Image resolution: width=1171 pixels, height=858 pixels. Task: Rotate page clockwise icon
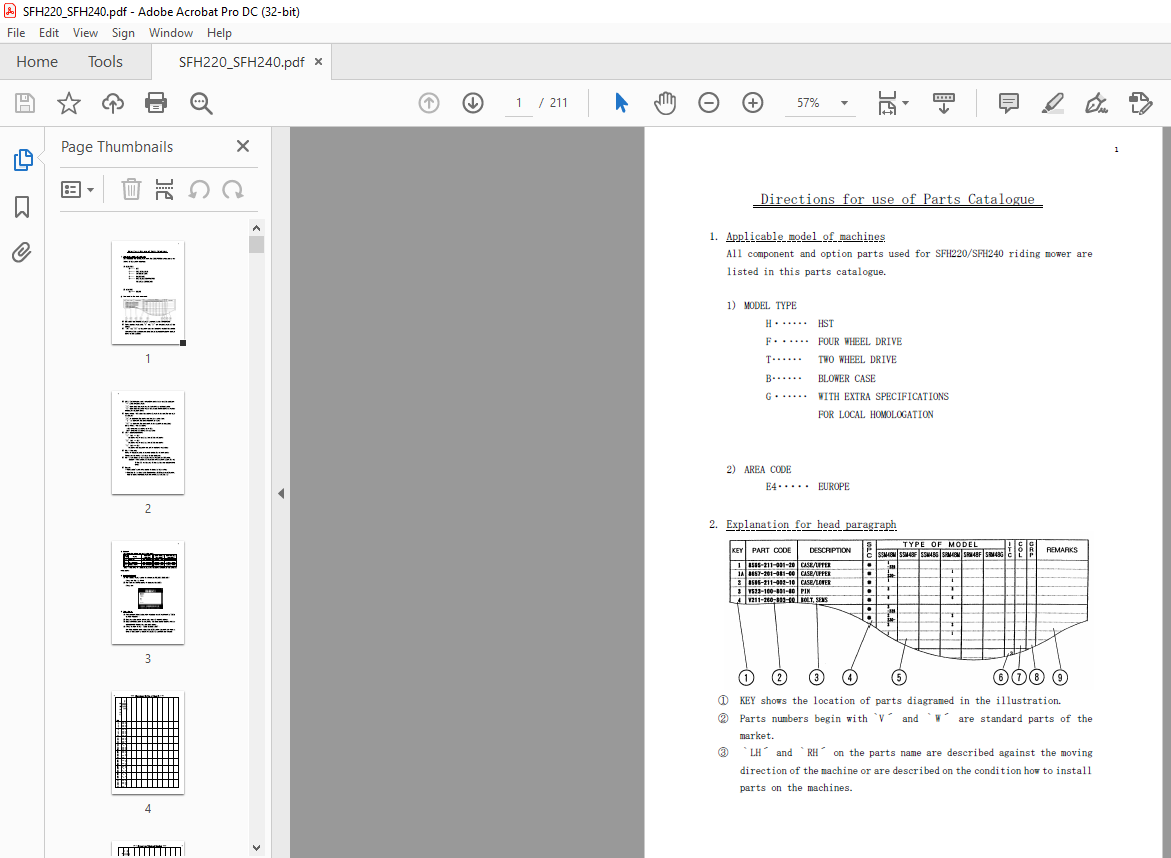pyautogui.click(x=232, y=190)
